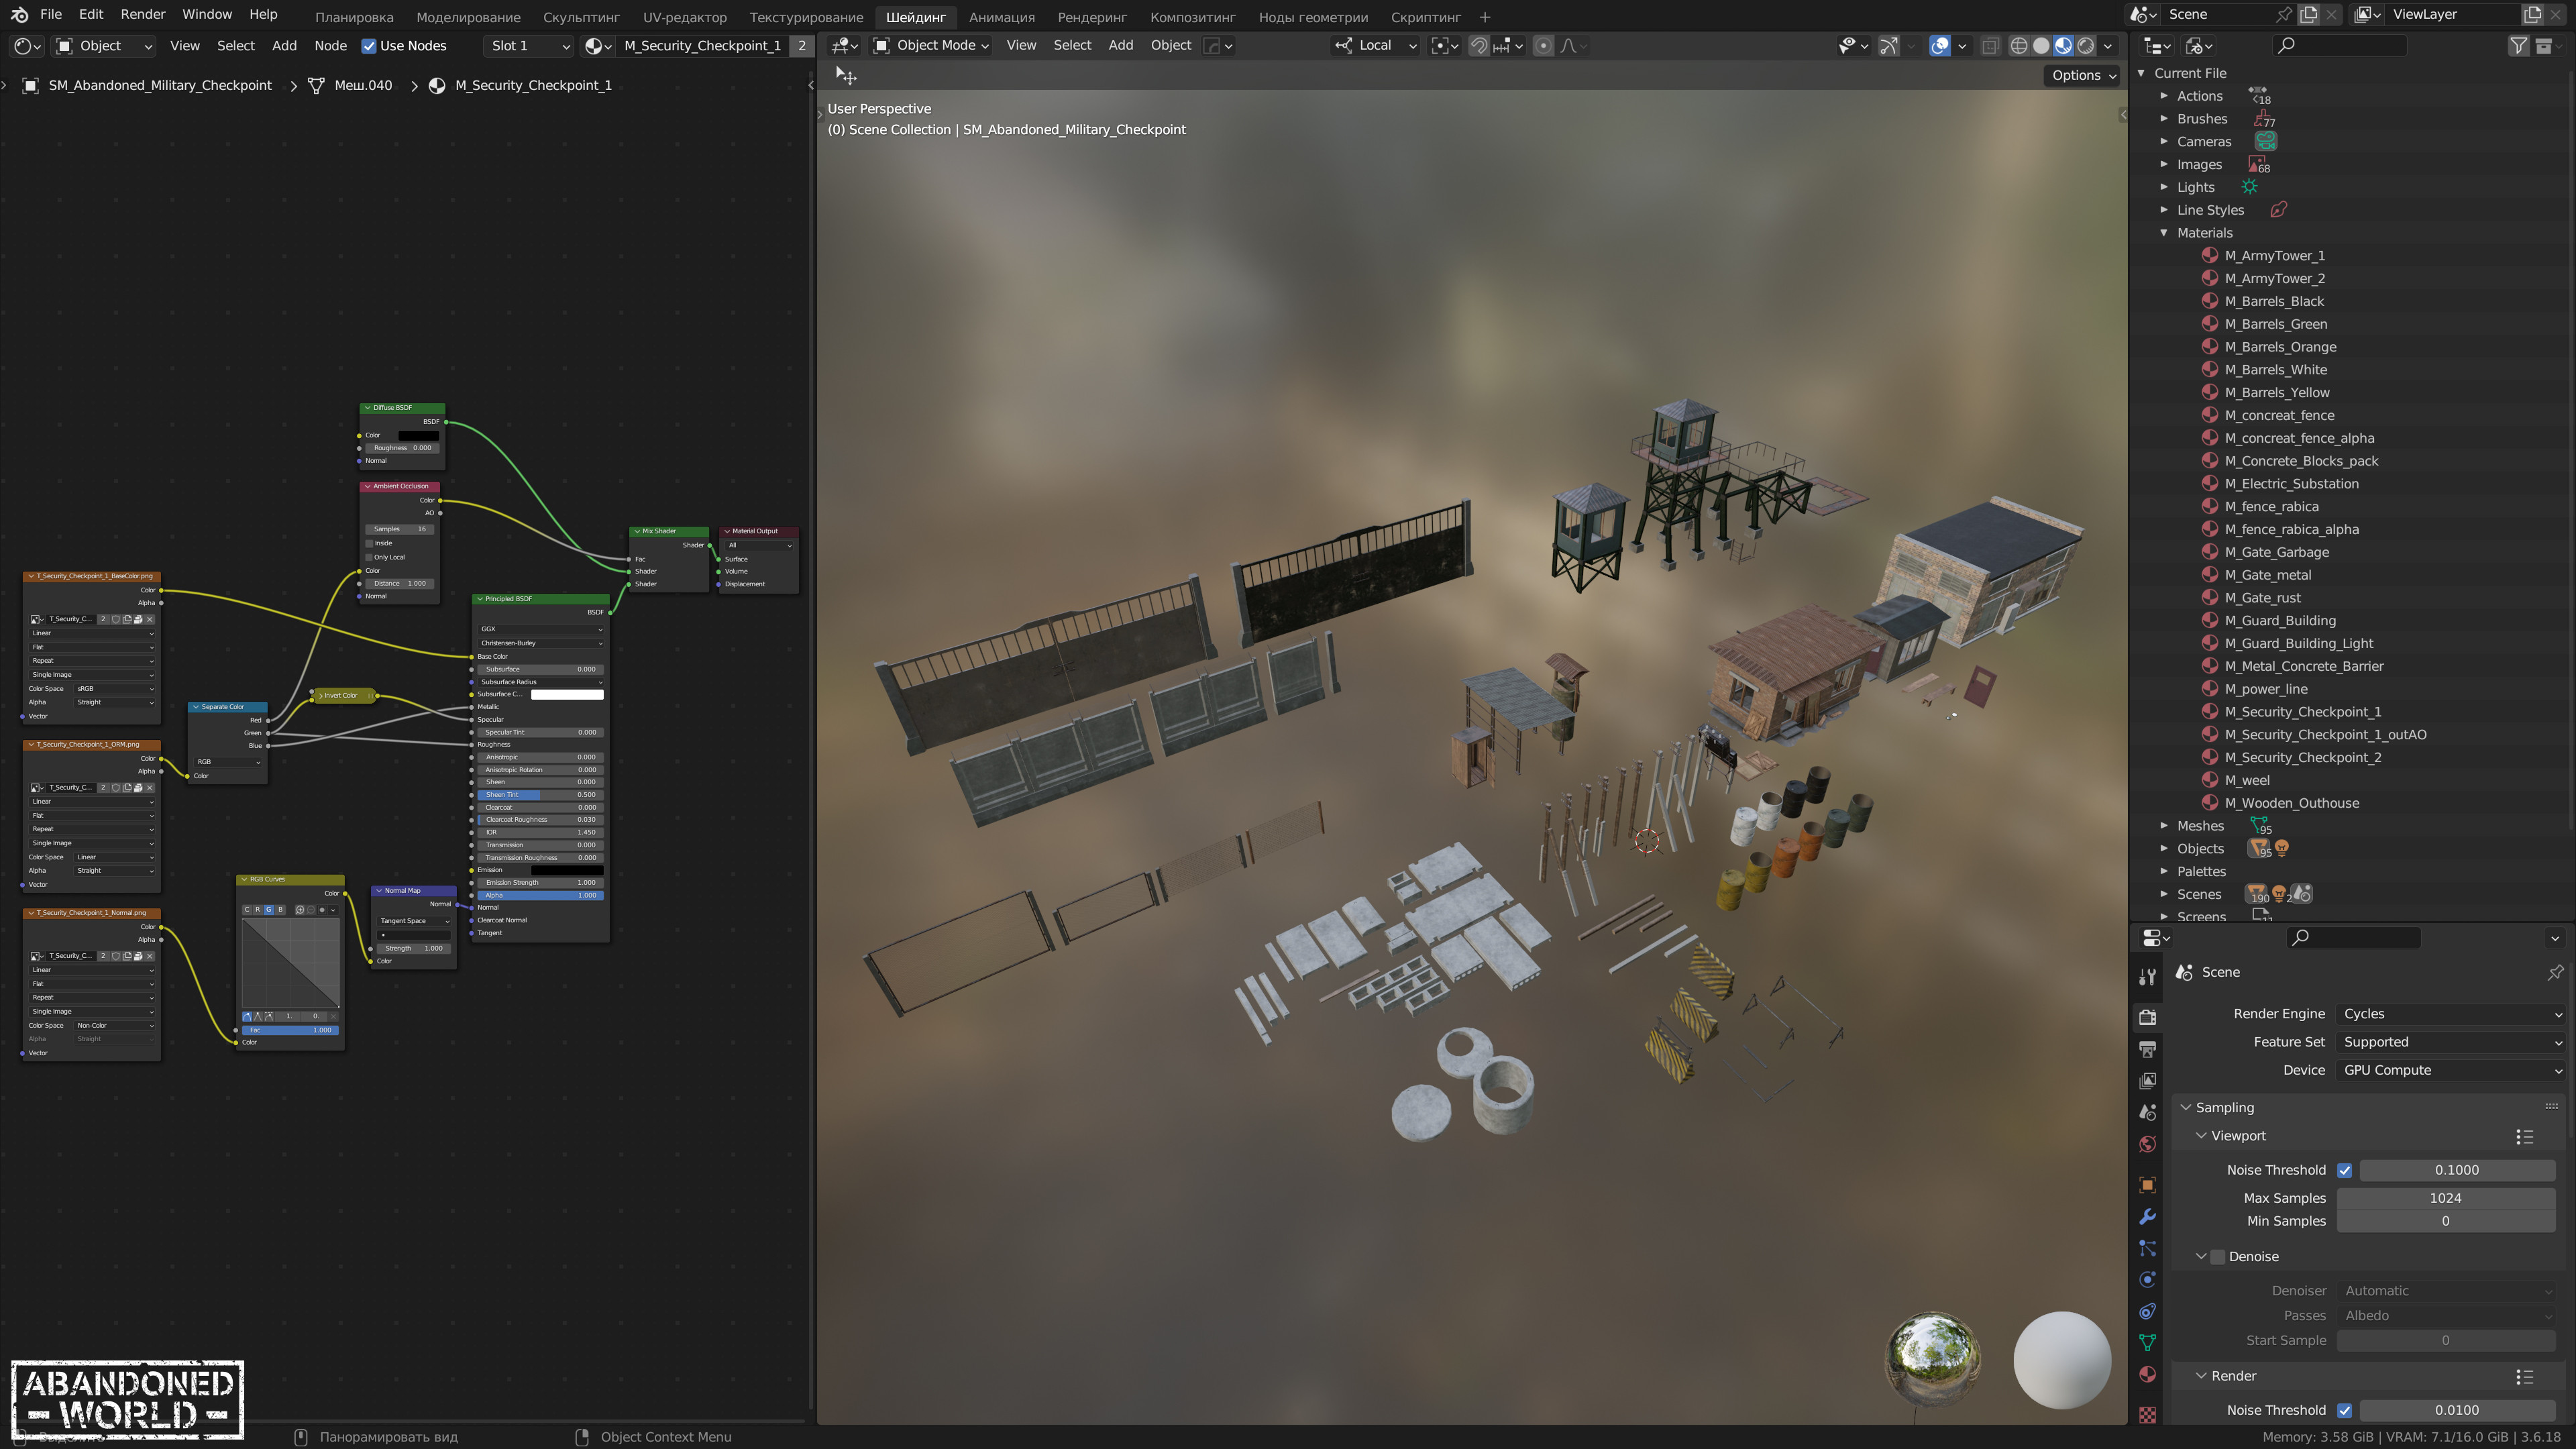Adjust the RGB Curves Fac slider
Image resolution: width=2576 pixels, height=1449 pixels.
(290, 1030)
